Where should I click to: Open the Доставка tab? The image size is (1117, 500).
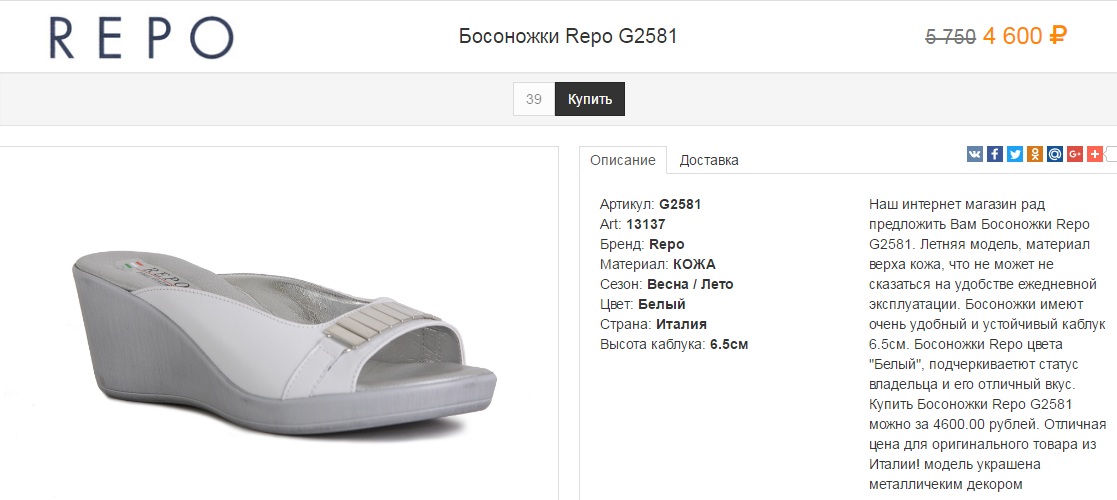pyautogui.click(x=709, y=160)
